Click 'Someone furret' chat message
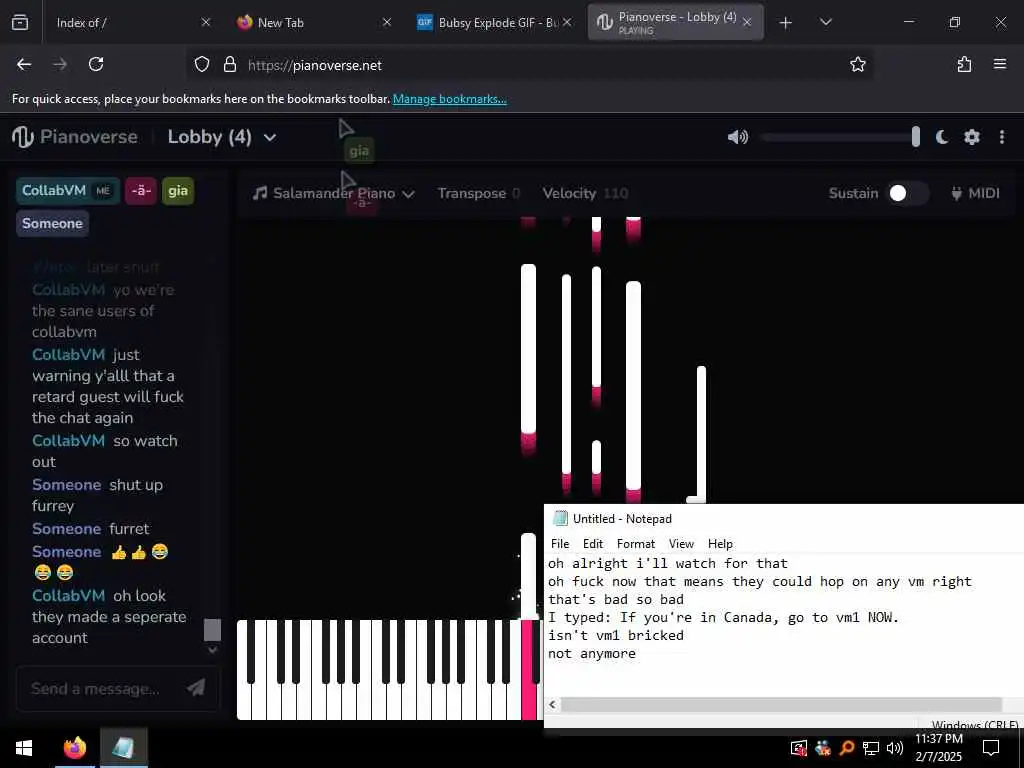 click(91, 528)
